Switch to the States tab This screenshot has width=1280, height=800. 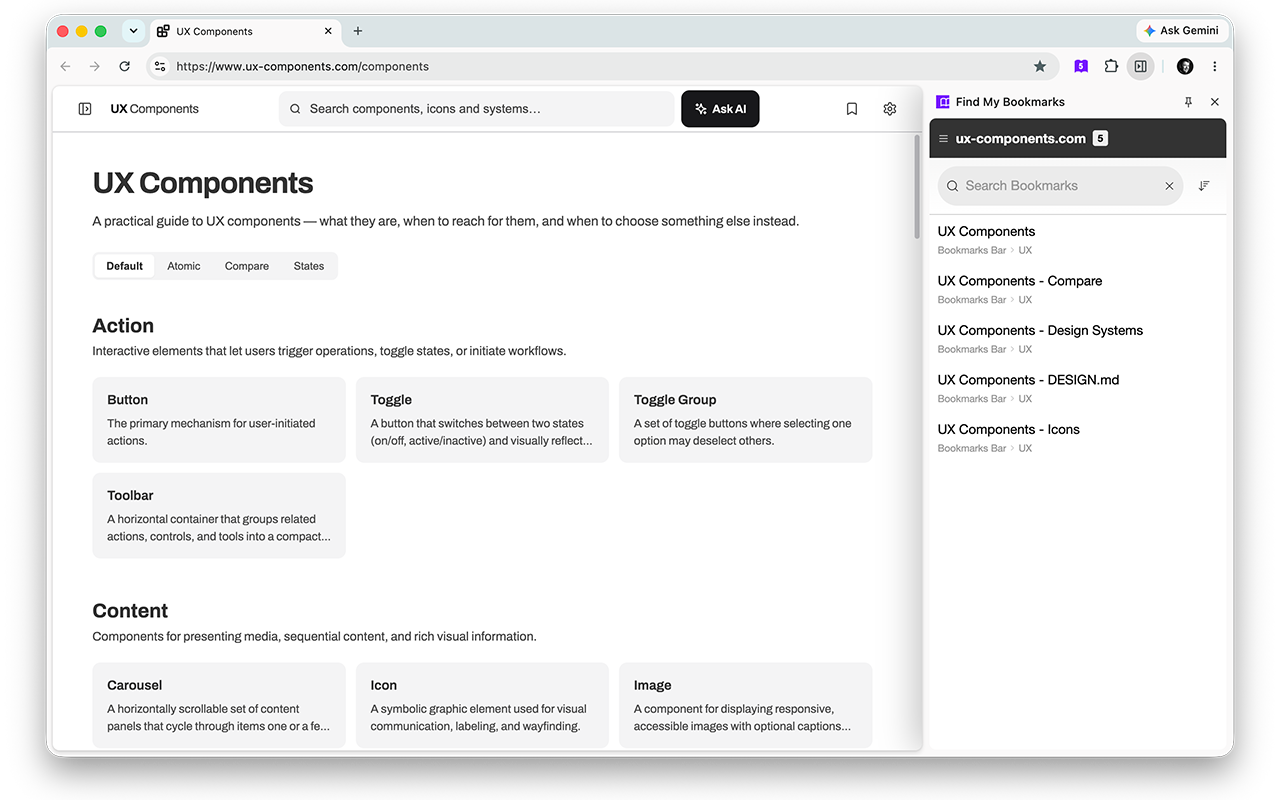coord(309,266)
